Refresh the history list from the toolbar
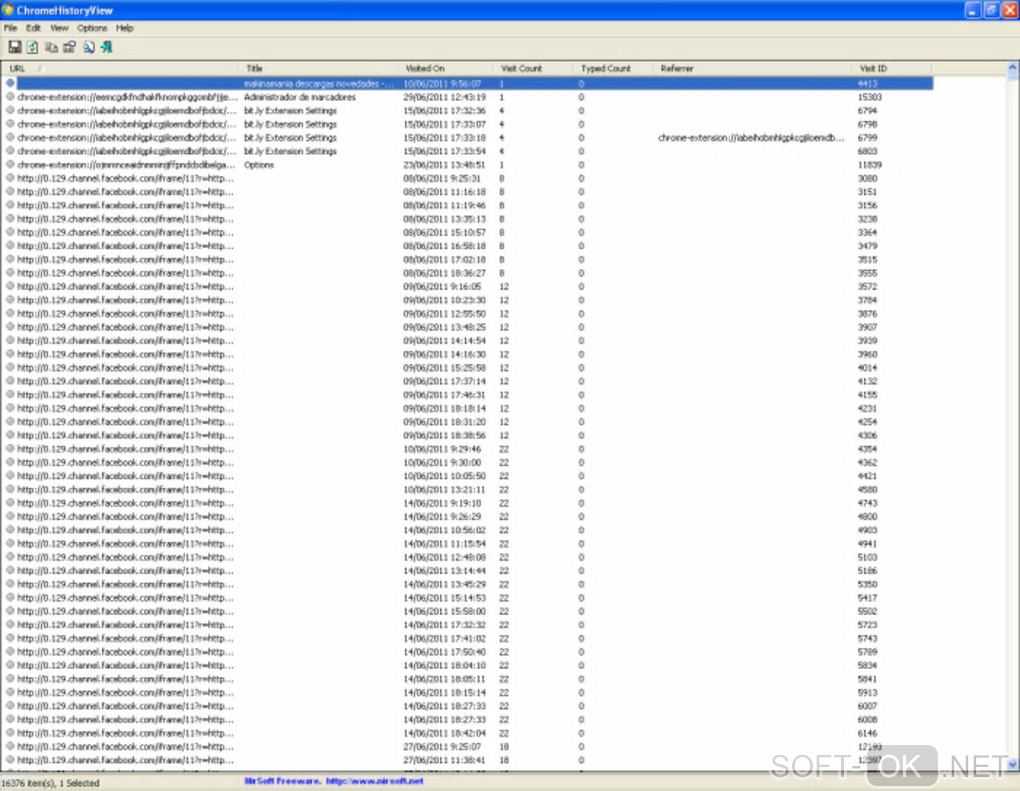 coord(33,47)
